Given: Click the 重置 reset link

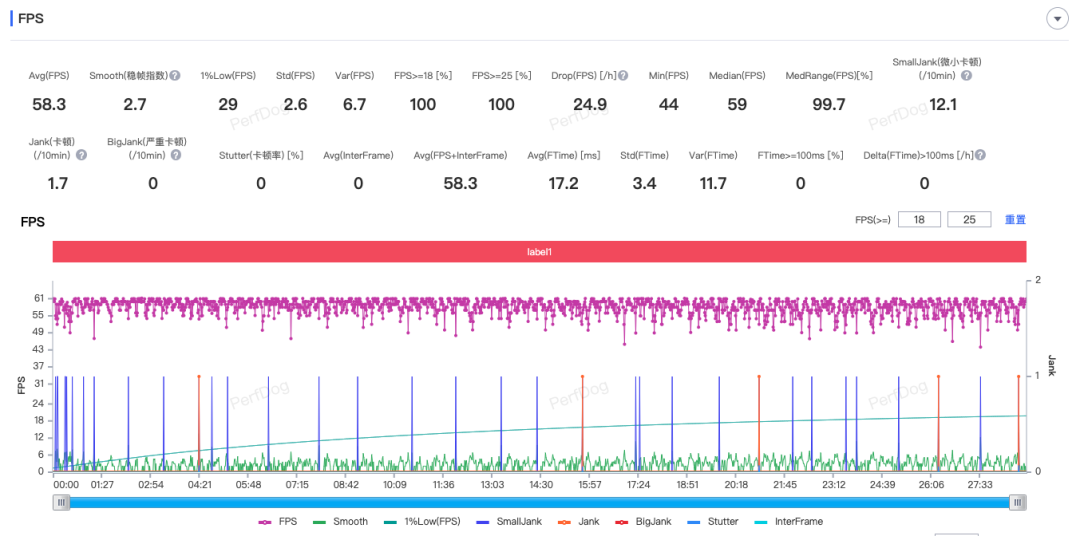Looking at the screenshot, I should click(x=1015, y=220).
